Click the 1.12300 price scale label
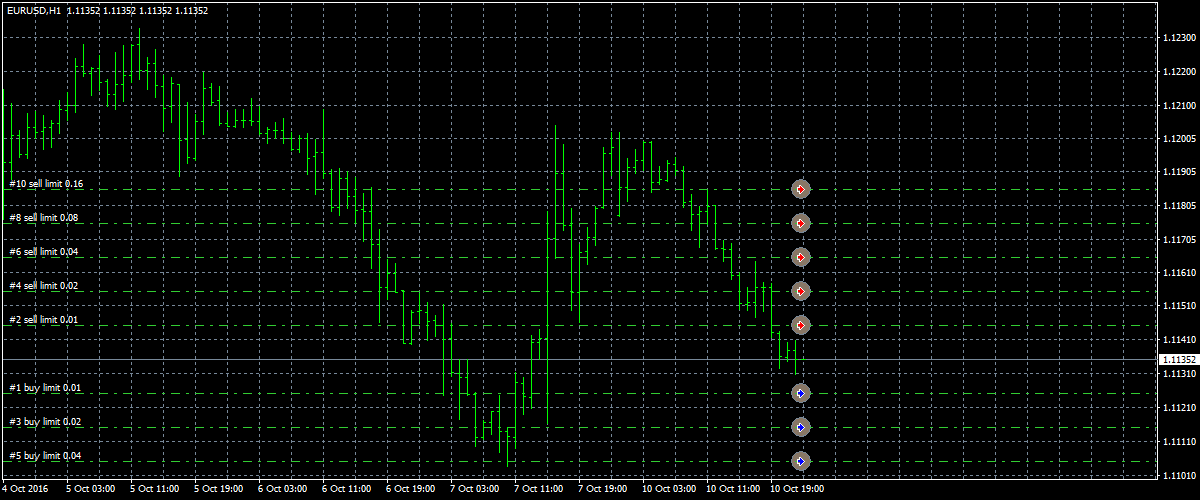 (1178, 38)
